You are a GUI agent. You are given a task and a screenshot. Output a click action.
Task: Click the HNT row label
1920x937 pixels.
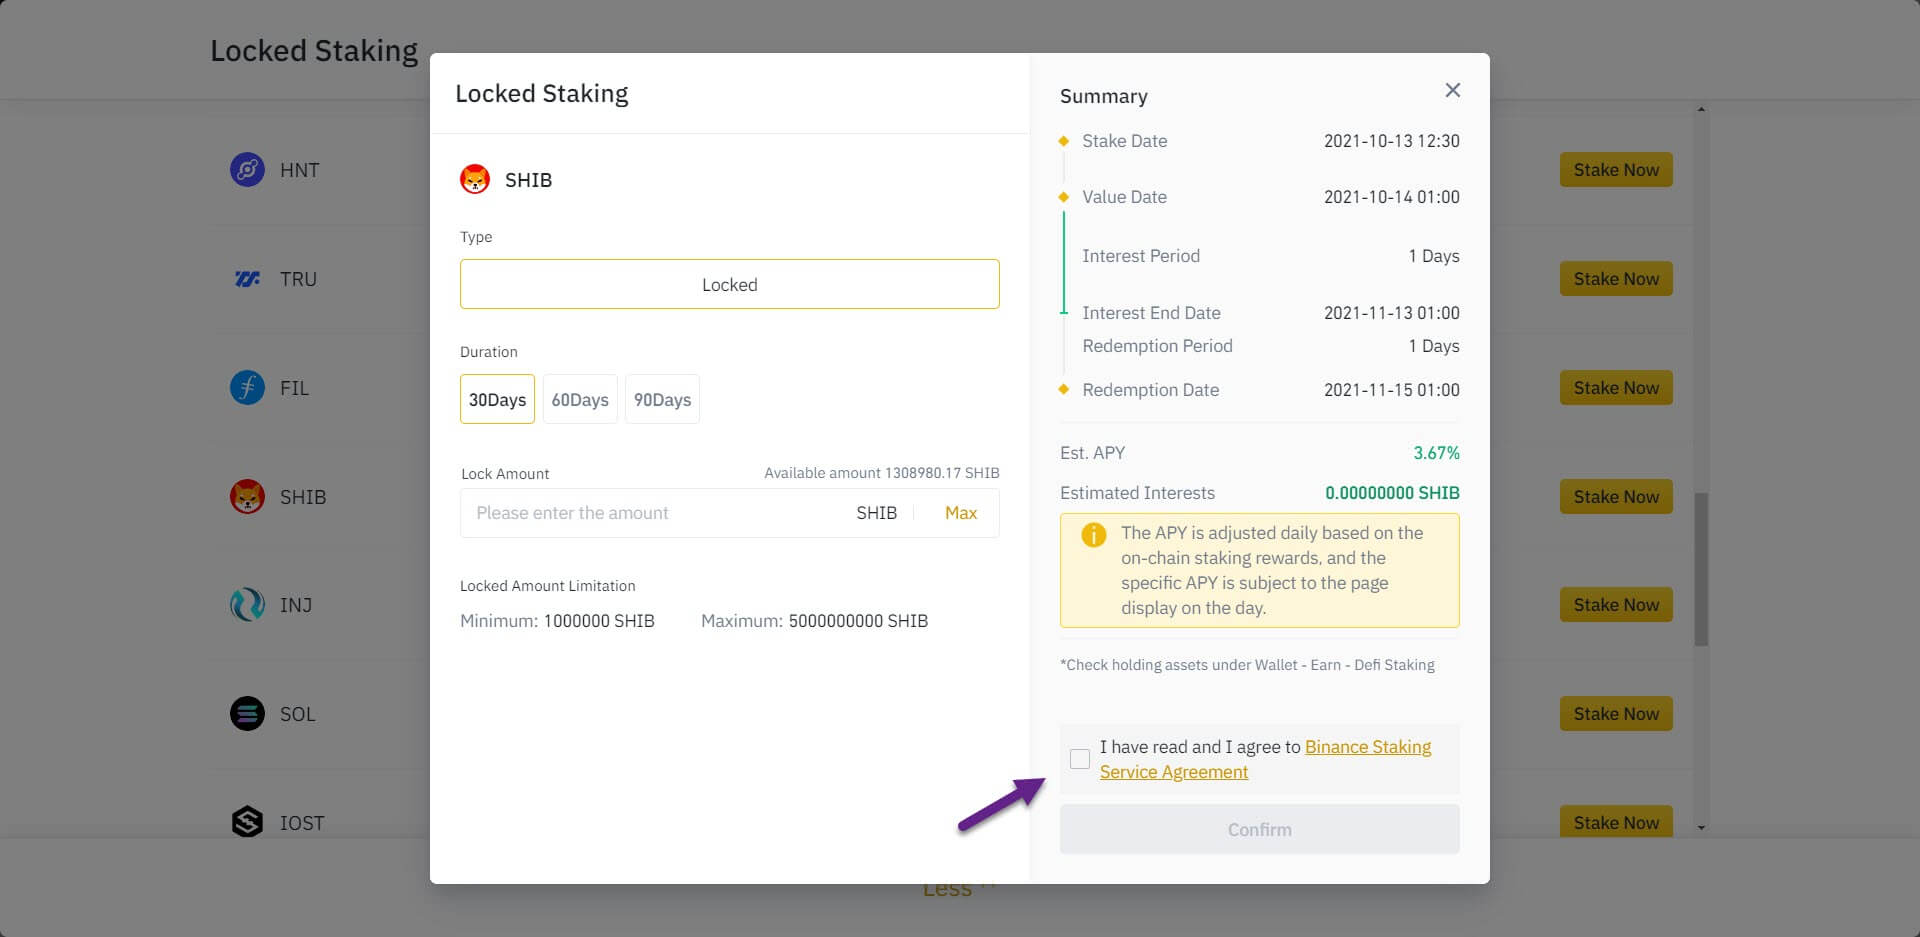[299, 170]
